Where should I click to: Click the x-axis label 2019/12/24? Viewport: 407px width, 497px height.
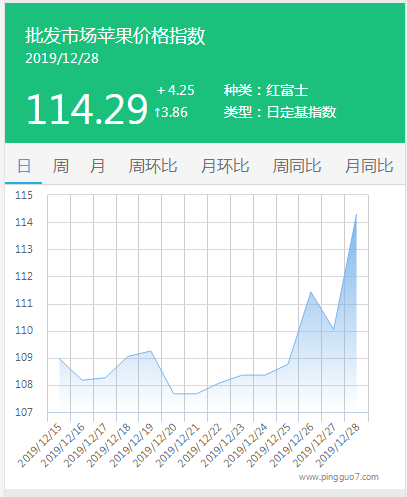coord(246,445)
